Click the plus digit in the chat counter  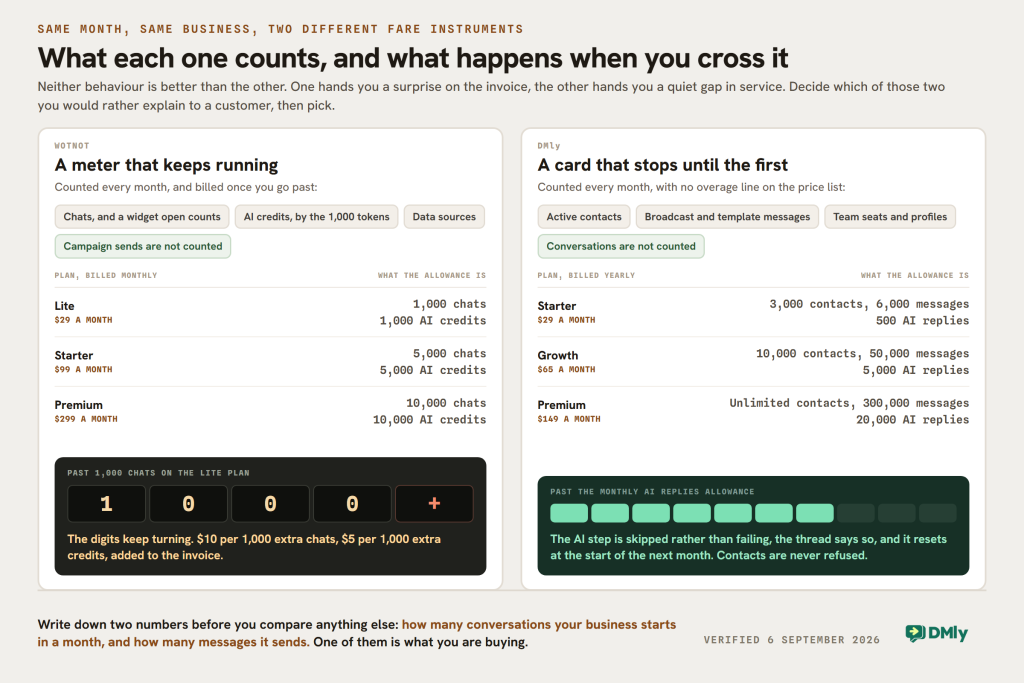[434, 503]
